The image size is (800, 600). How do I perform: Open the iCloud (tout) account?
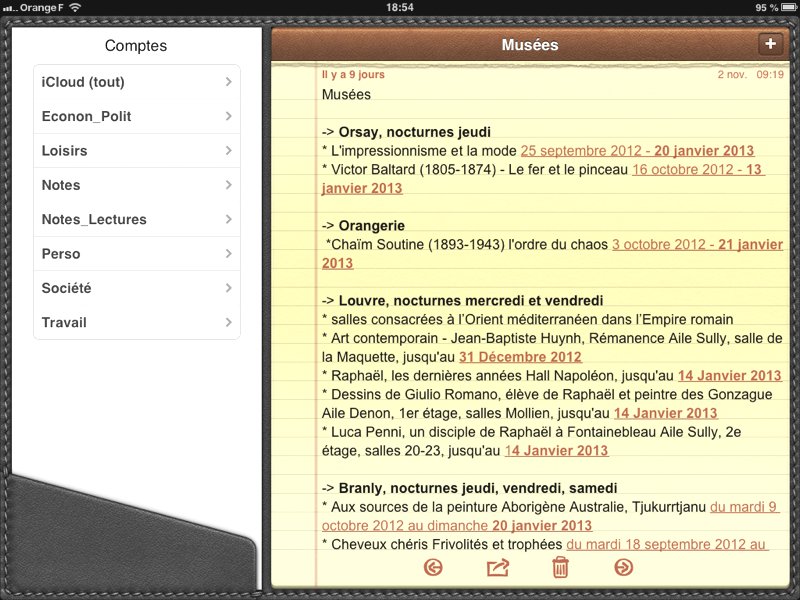[x=136, y=82]
